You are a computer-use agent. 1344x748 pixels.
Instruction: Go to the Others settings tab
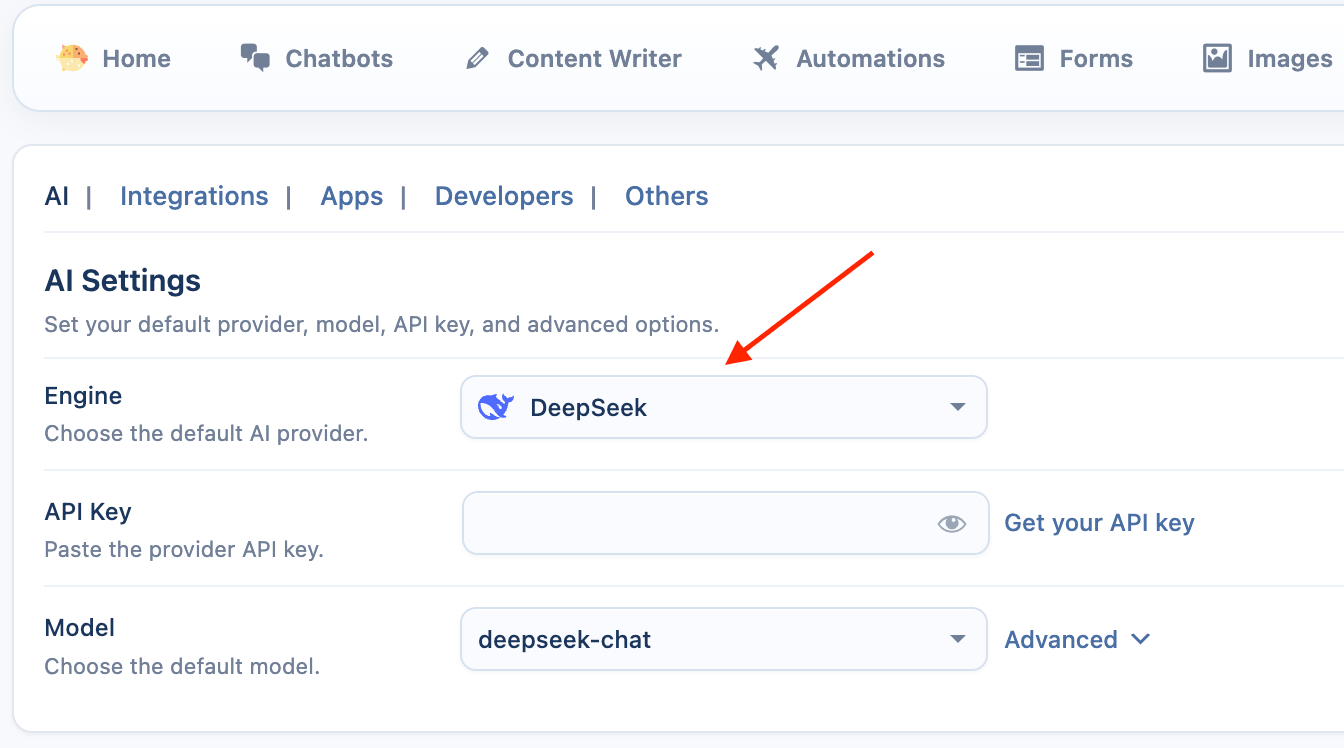point(666,196)
